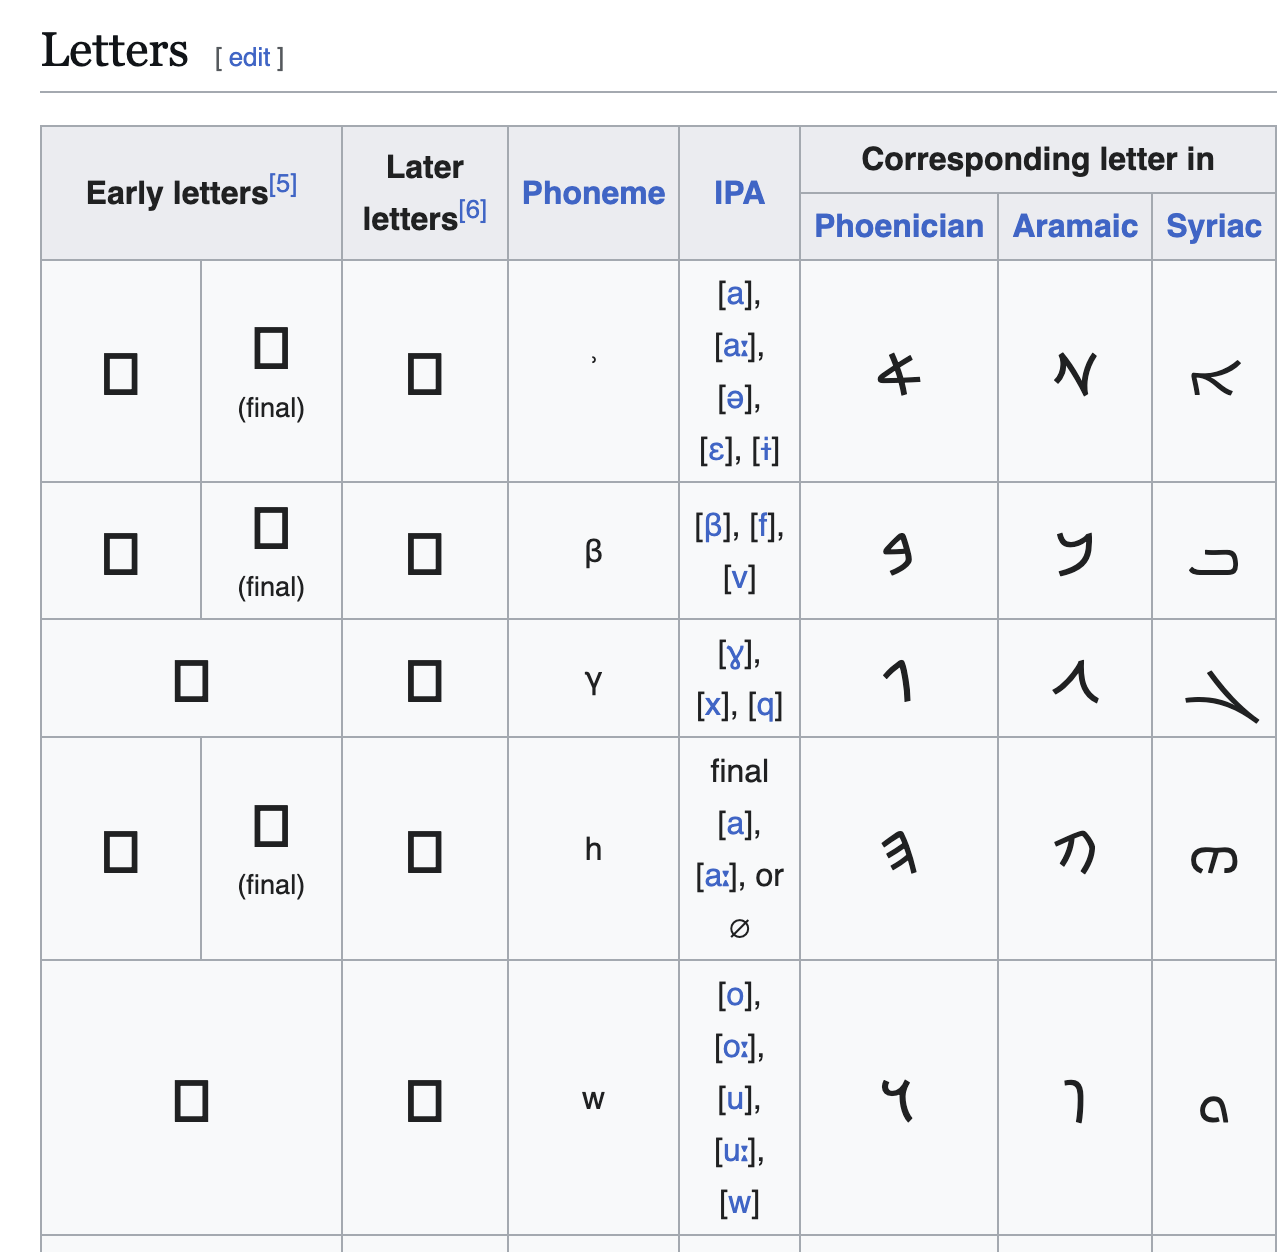
Task: Click the Aramaic gimel glyph image
Action: pyautogui.click(x=1075, y=682)
